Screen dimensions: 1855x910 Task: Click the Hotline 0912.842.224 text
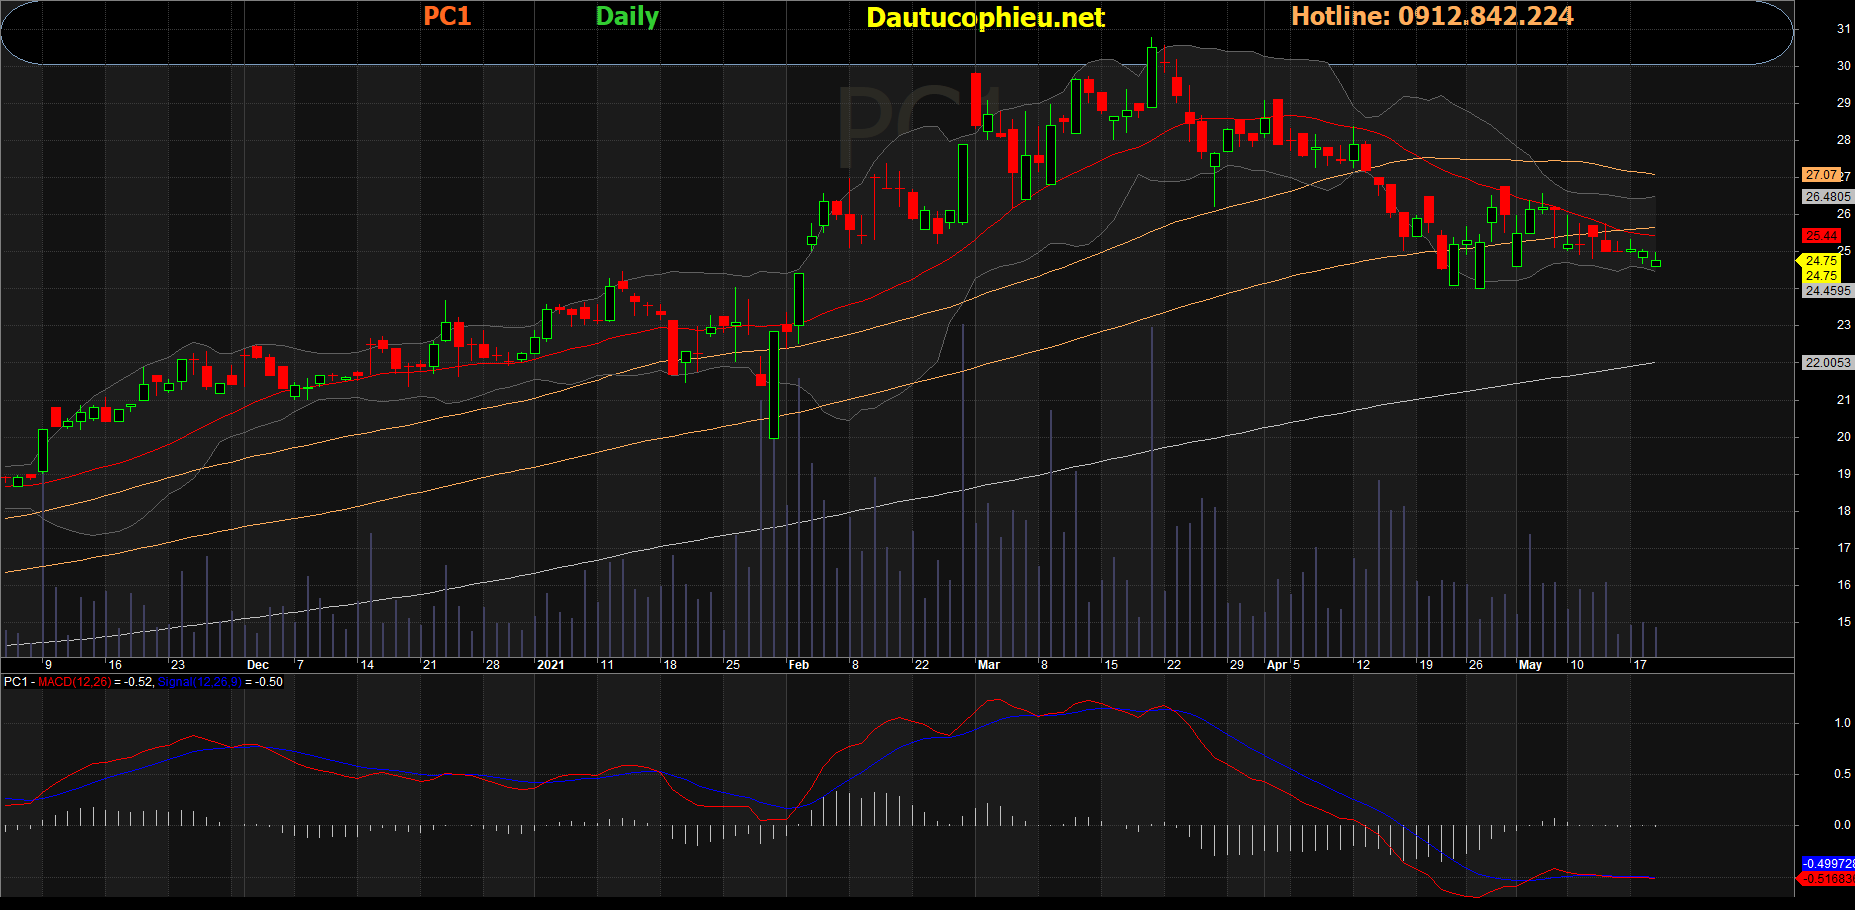[x=1432, y=16]
